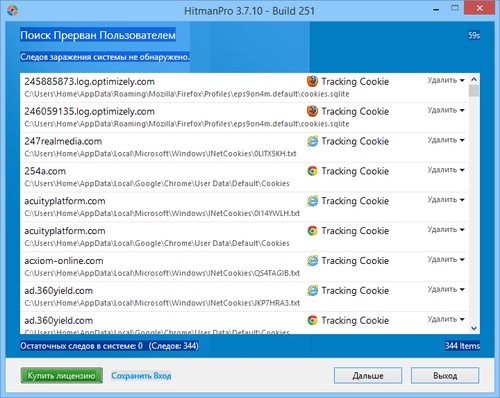Click the Купить лицензию button
This screenshot has height=398, width=500.
tap(62, 376)
